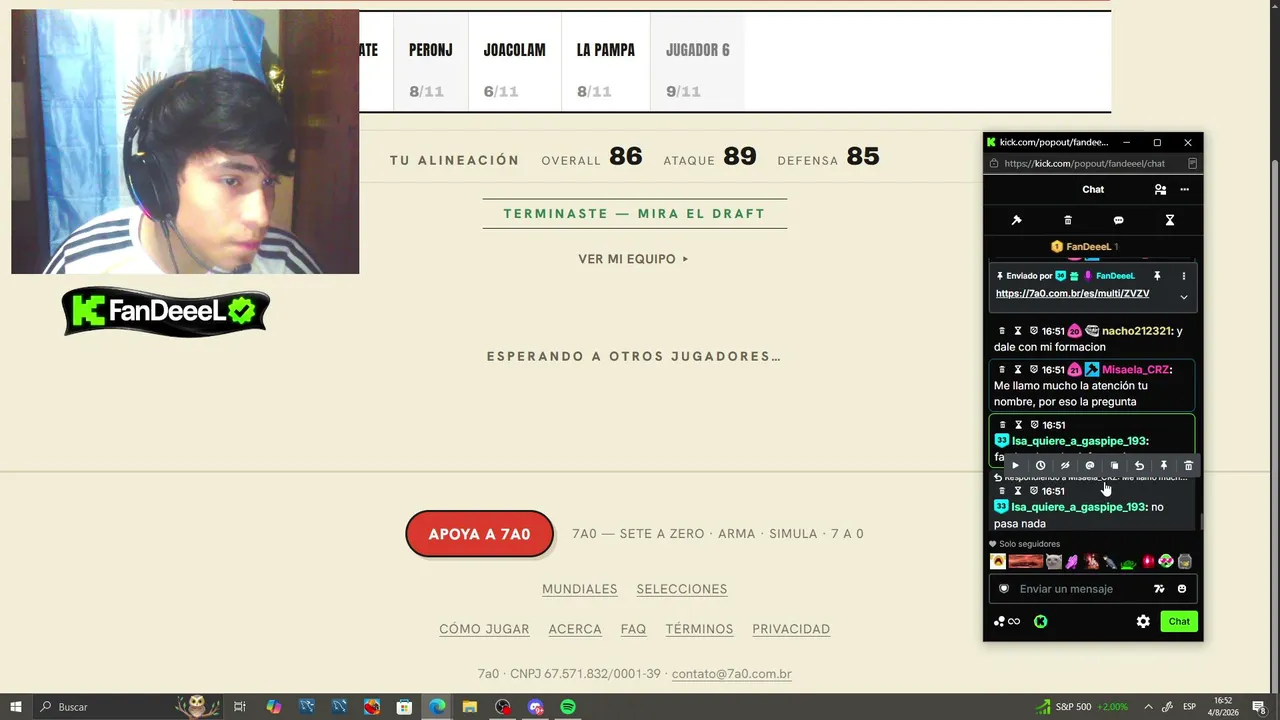Screen dimensions: 1280x720
Task: Click the kick.com popout address bar
Action: point(1084,163)
